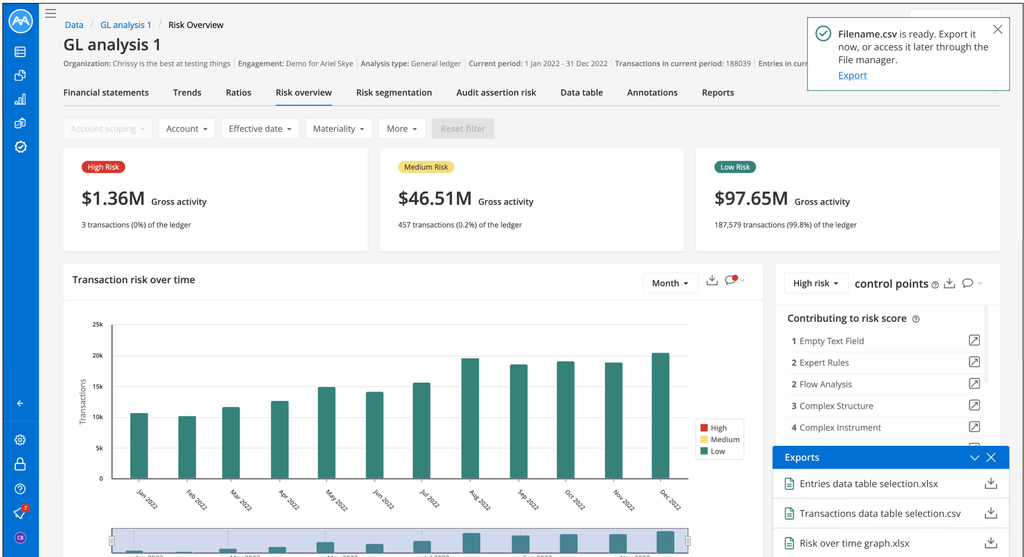Download Entries data table selection.xlsx
Image resolution: width=1024 pixels, height=557 pixels.
pyautogui.click(x=991, y=483)
